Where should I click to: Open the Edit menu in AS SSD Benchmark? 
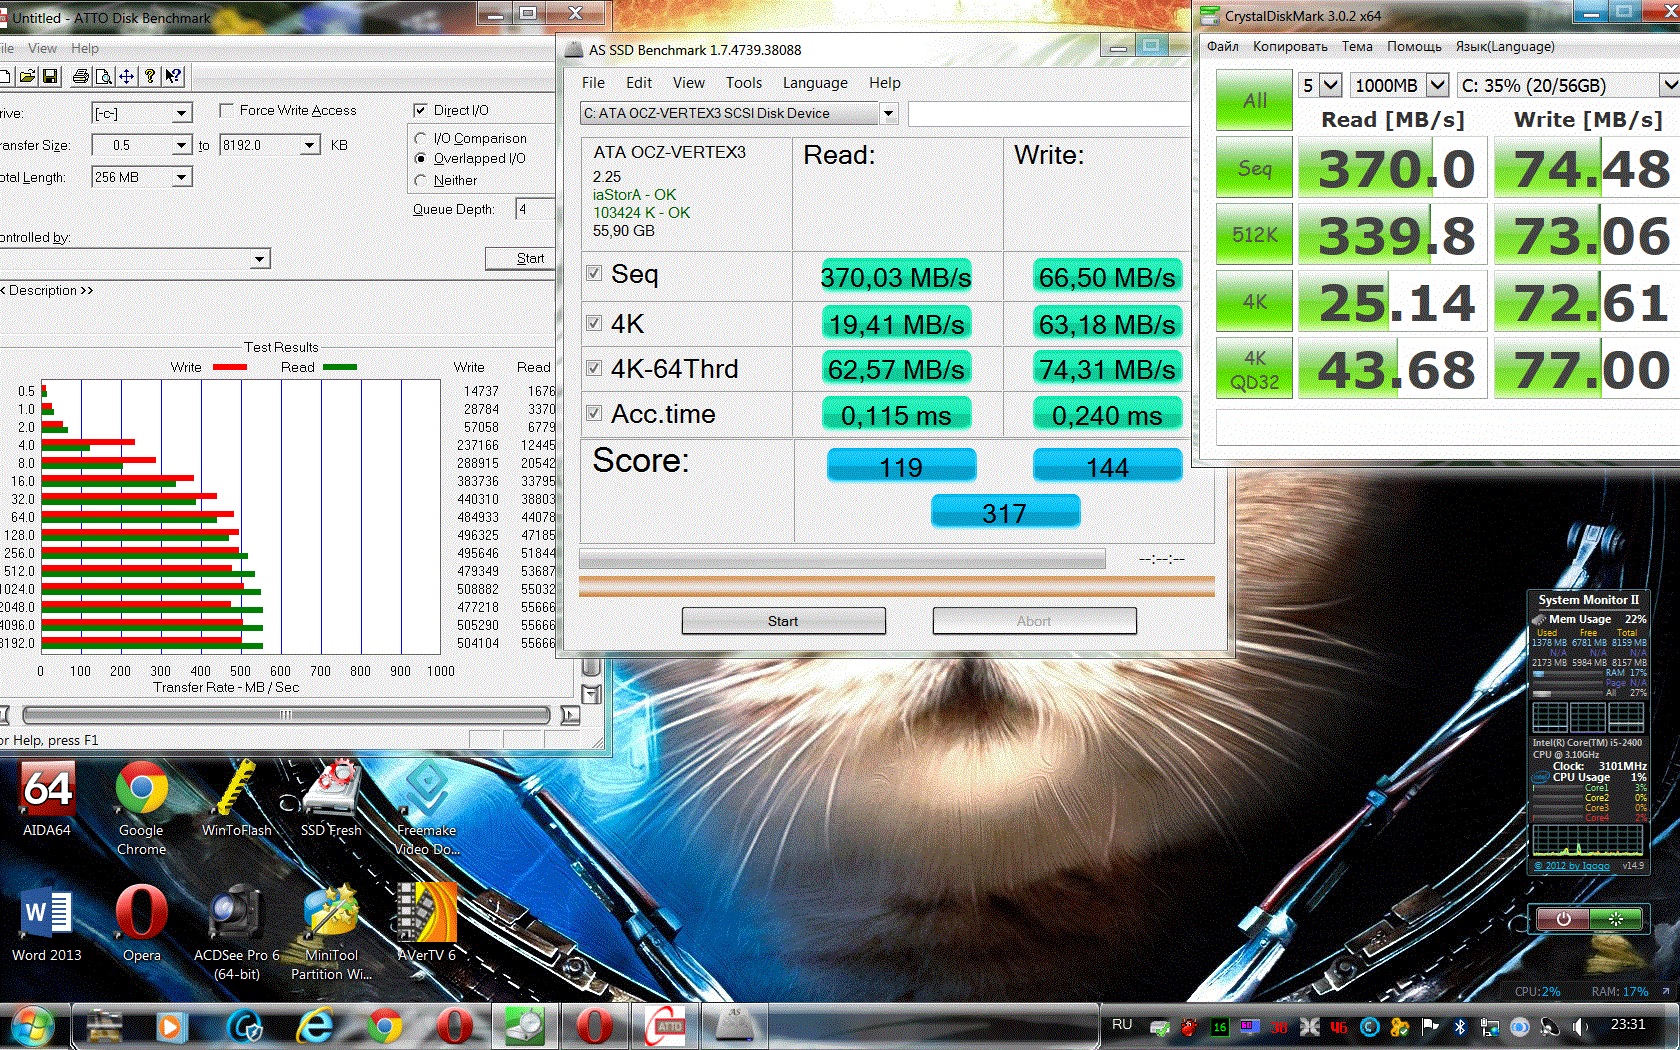[x=639, y=83]
